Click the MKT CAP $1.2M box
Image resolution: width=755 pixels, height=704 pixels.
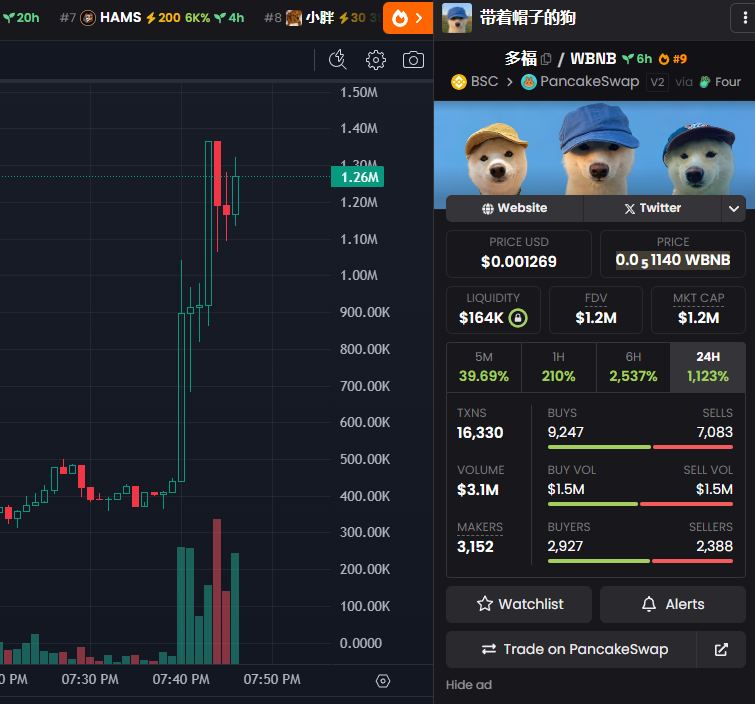pyautogui.click(x=698, y=310)
